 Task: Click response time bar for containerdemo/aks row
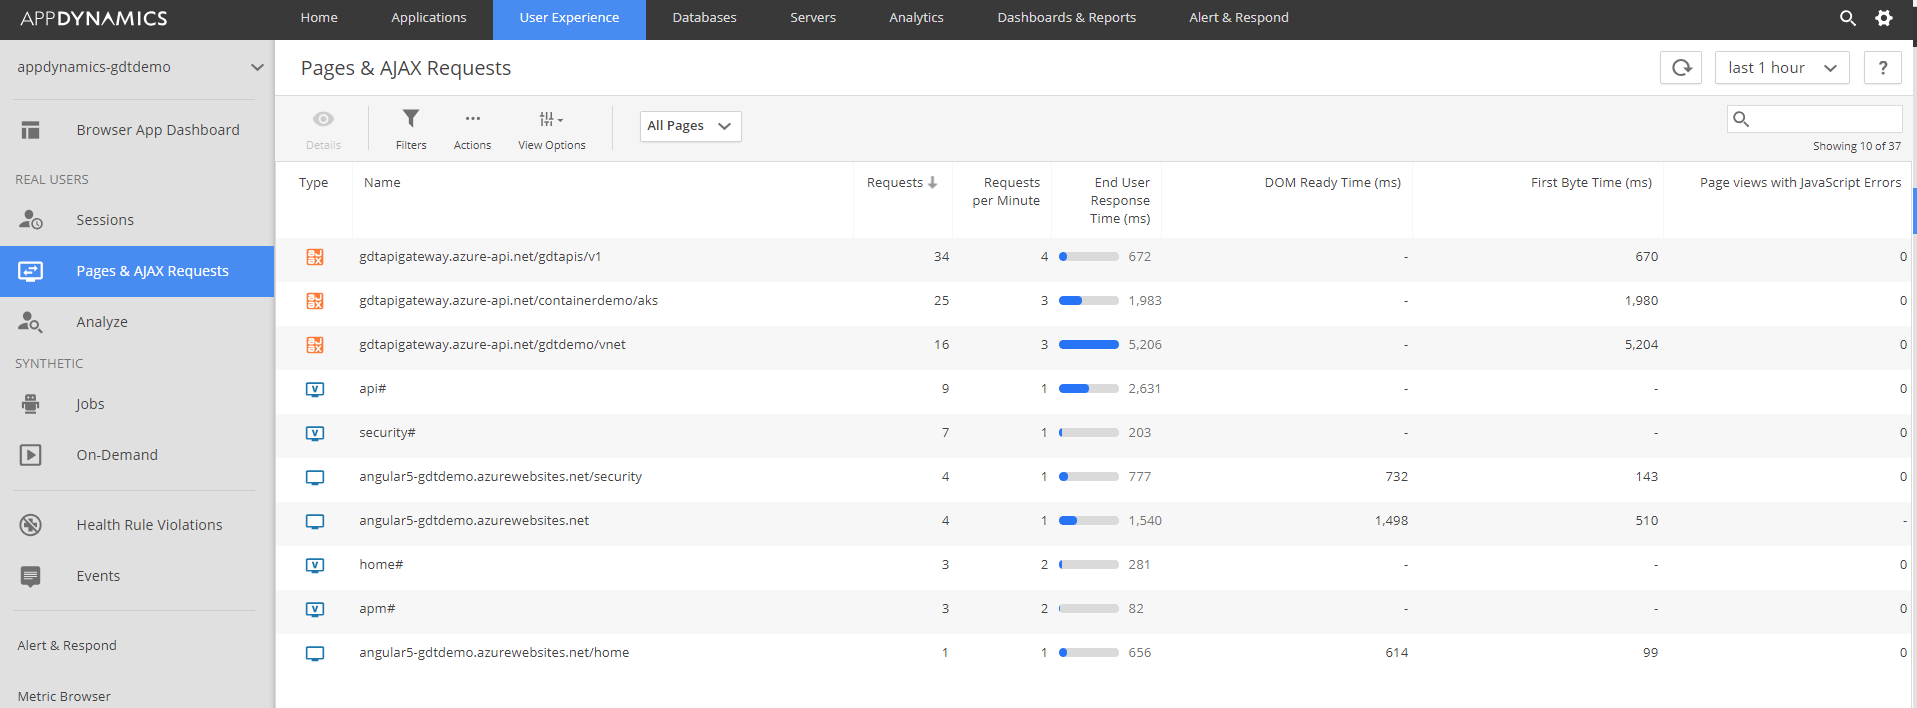coord(1089,301)
